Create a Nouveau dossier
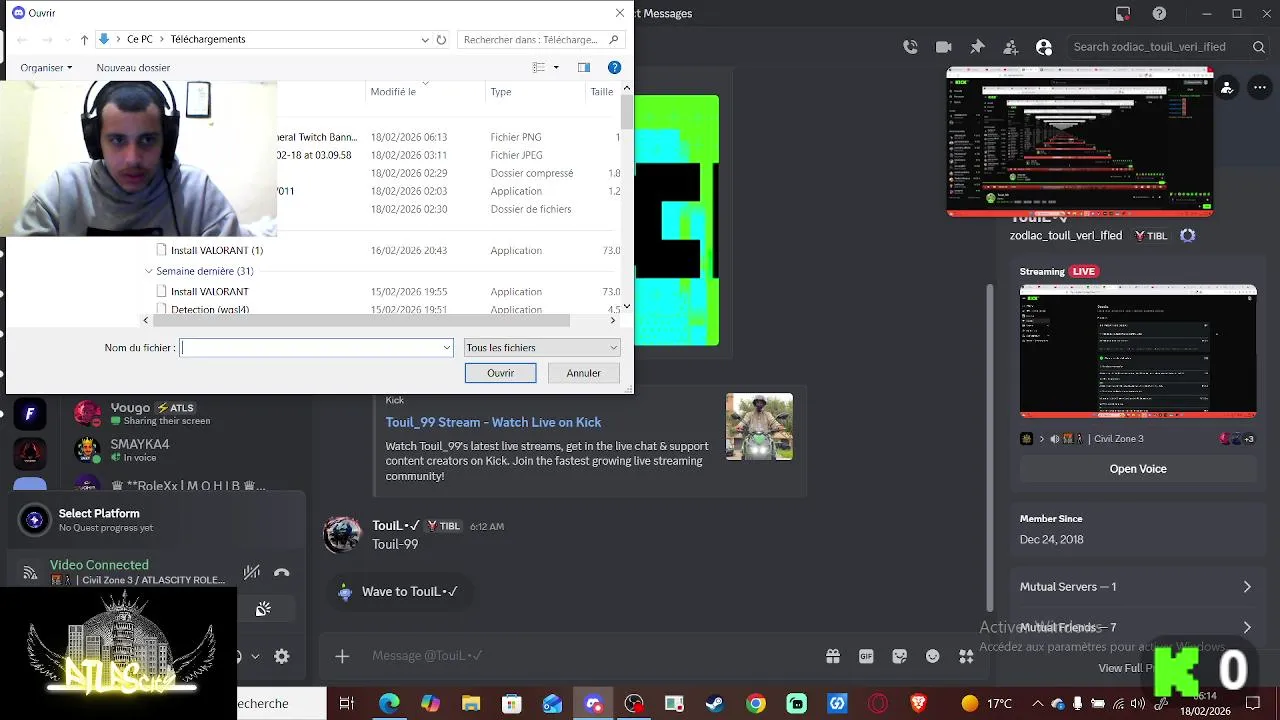 point(133,67)
